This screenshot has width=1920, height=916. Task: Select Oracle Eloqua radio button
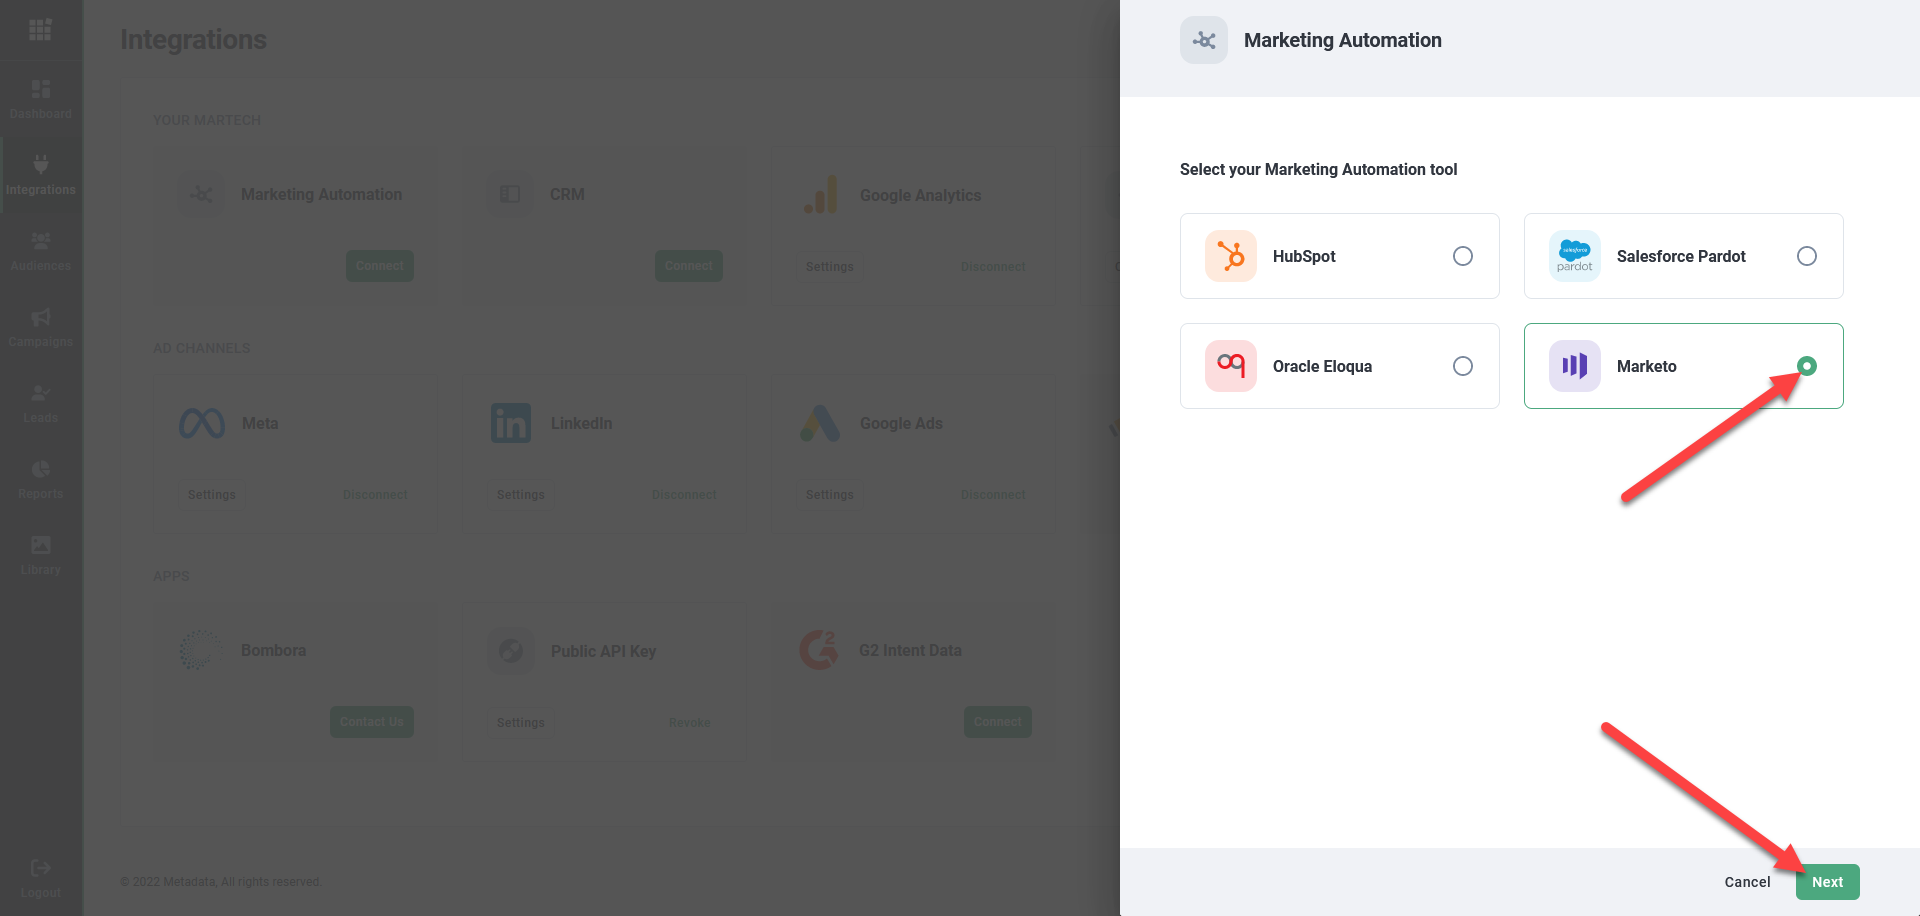pyautogui.click(x=1462, y=366)
